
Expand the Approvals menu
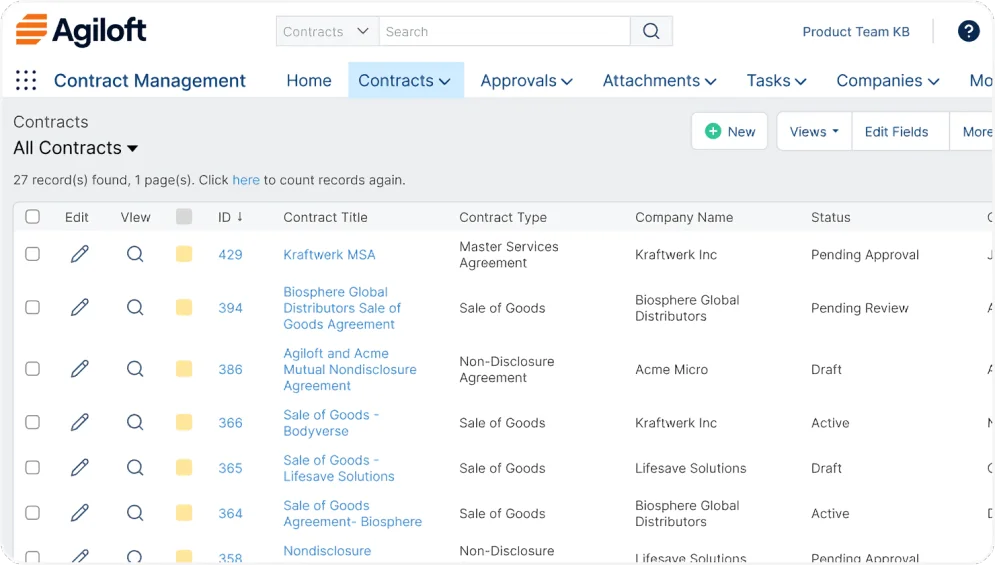[526, 81]
